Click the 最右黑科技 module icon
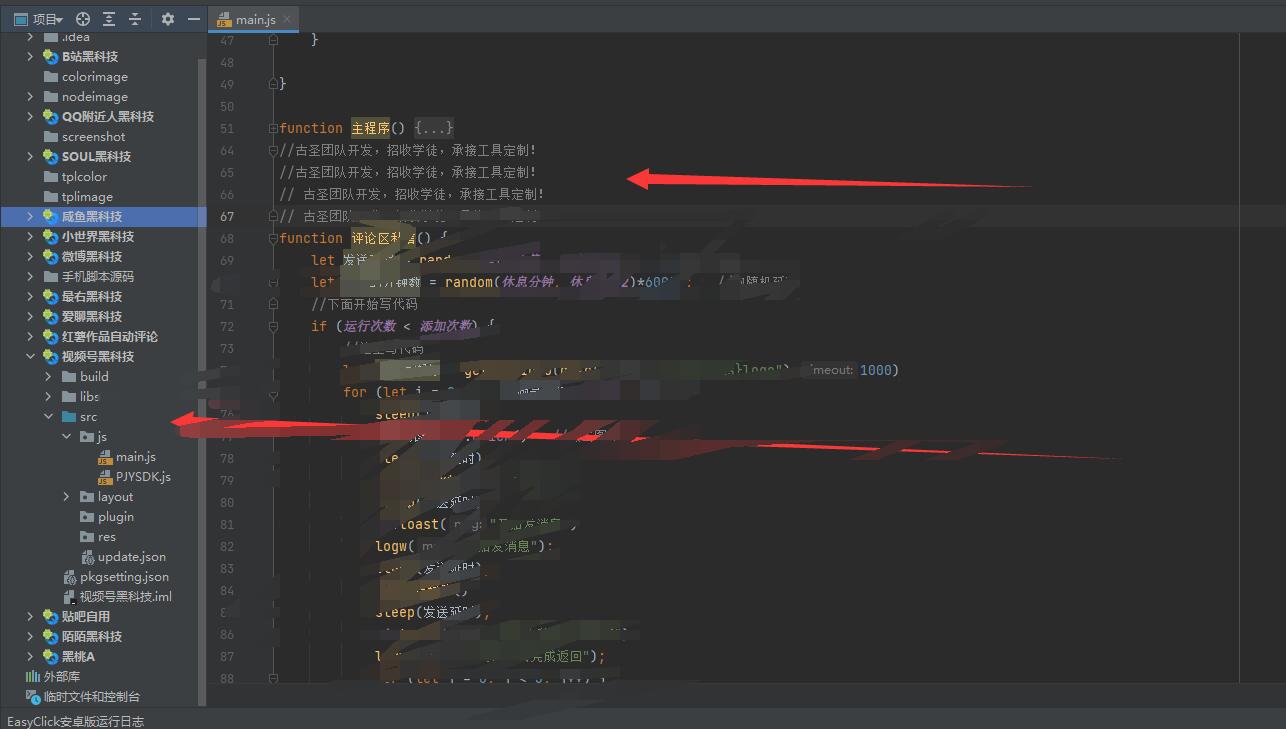Screen dimensions: 1286x729 pyautogui.click(x=51, y=297)
